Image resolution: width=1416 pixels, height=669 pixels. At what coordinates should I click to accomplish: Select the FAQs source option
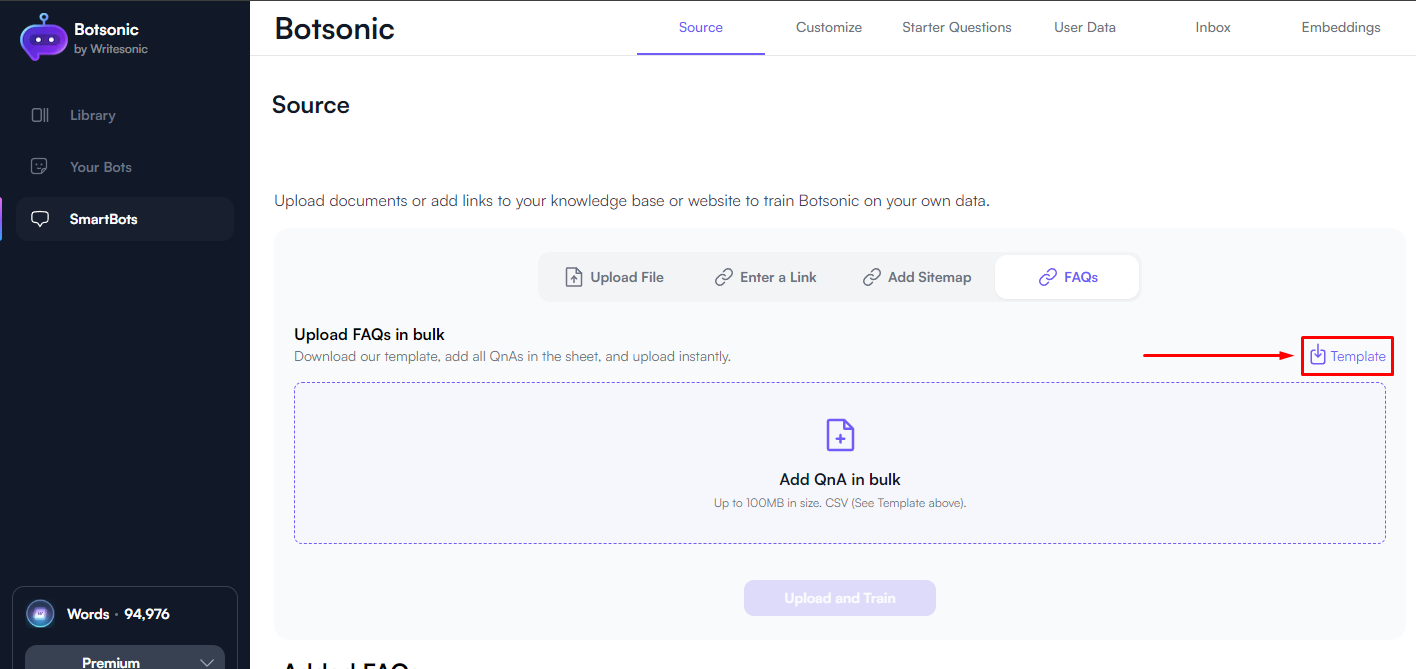pos(1067,277)
